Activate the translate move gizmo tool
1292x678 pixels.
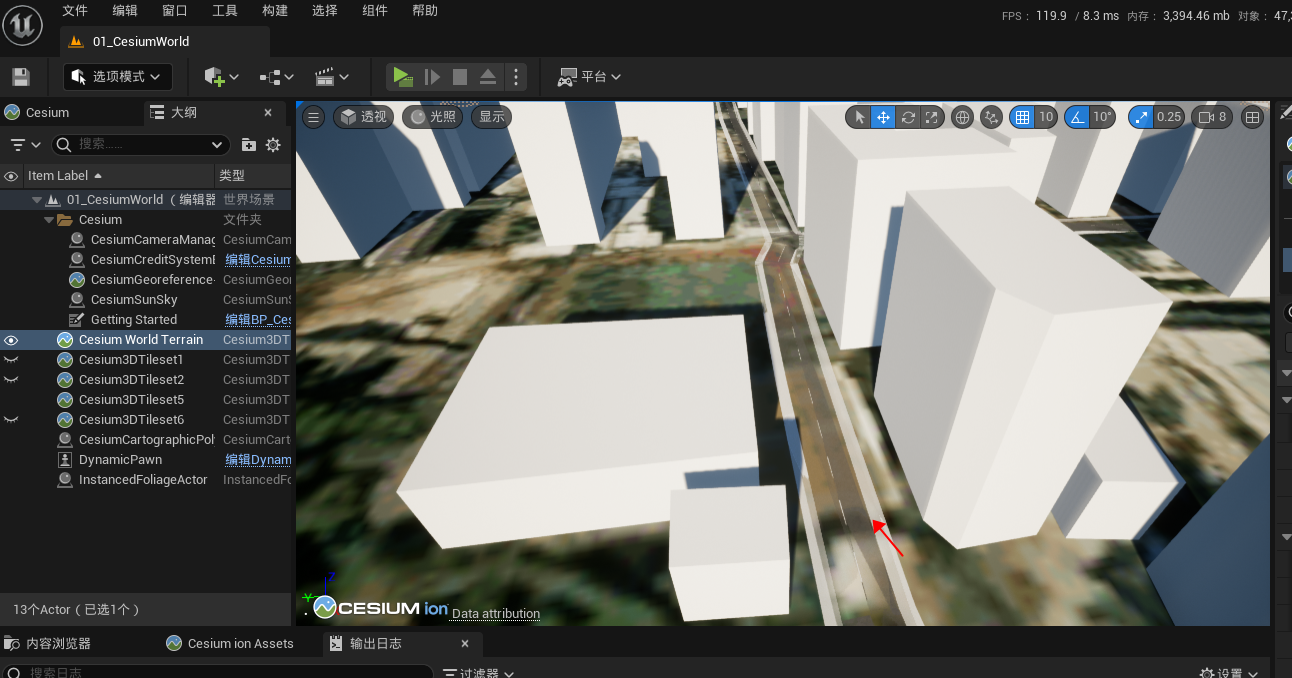(883, 117)
